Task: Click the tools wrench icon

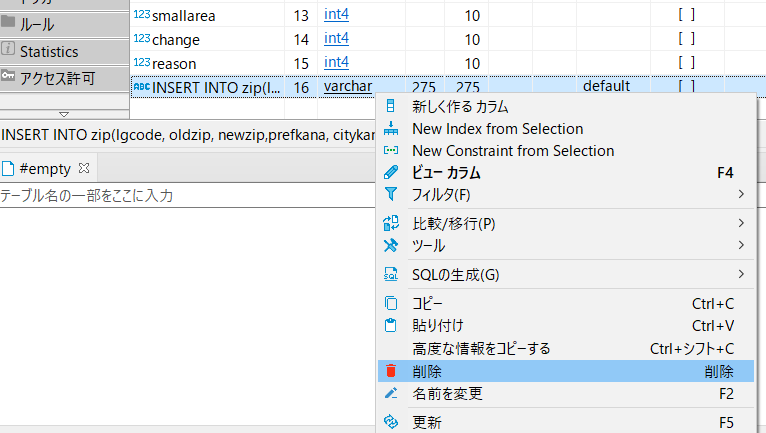Action: [390, 245]
